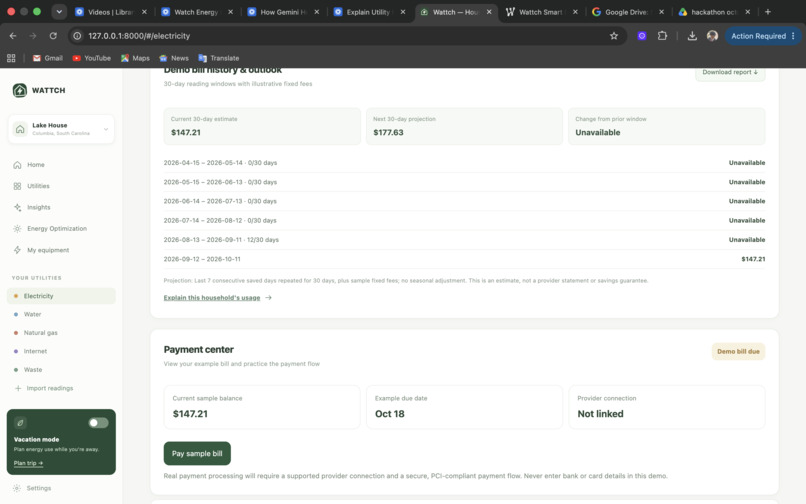This screenshot has height=504, width=806.
Task: Click the Demo bill due badge
Action: click(x=738, y=352)
